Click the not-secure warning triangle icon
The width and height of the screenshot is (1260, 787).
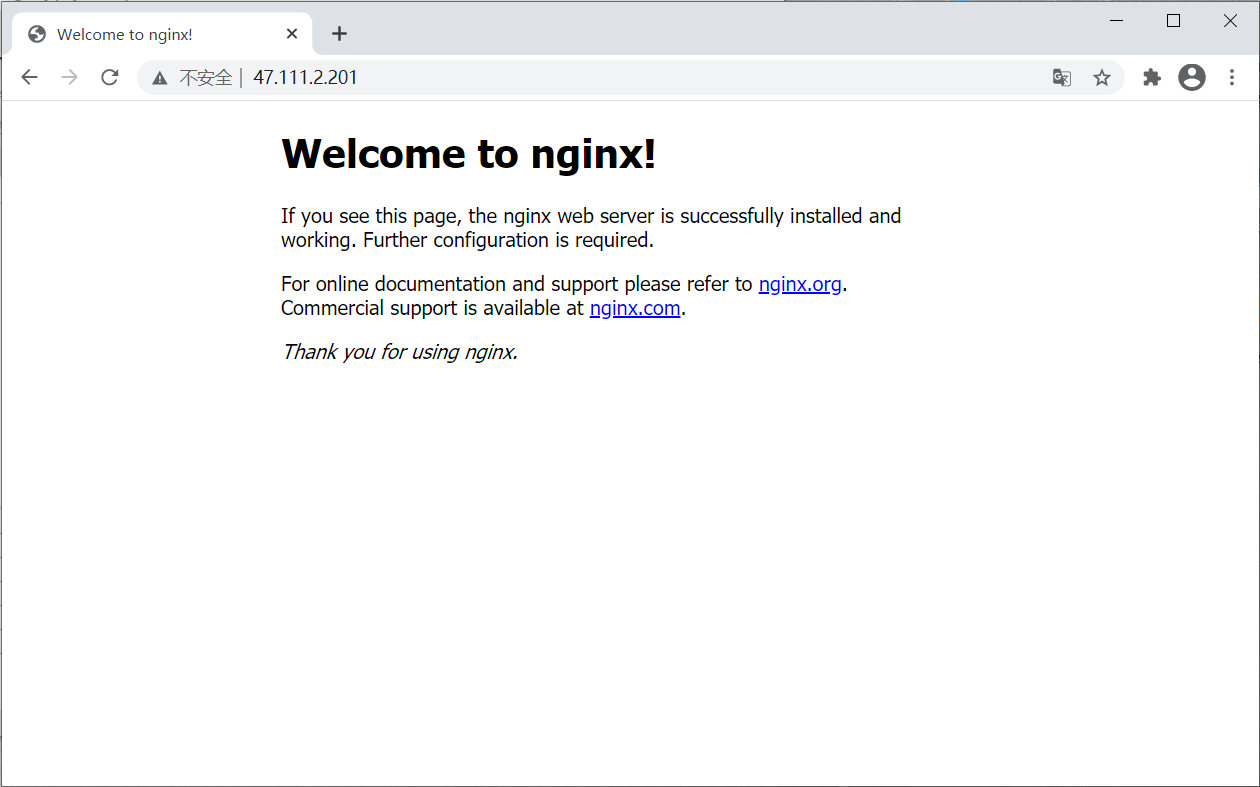[x=160, y=78]
